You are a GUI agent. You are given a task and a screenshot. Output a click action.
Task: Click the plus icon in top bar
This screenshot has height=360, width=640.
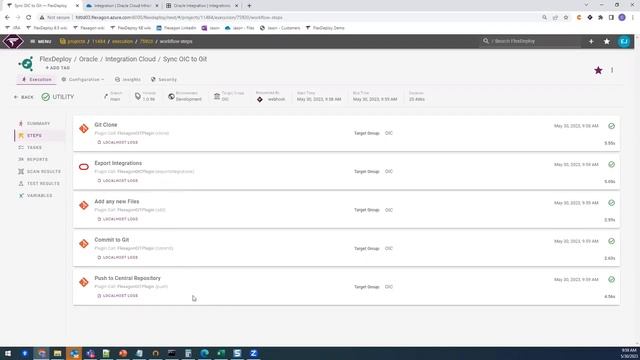(x=591, y=42)
